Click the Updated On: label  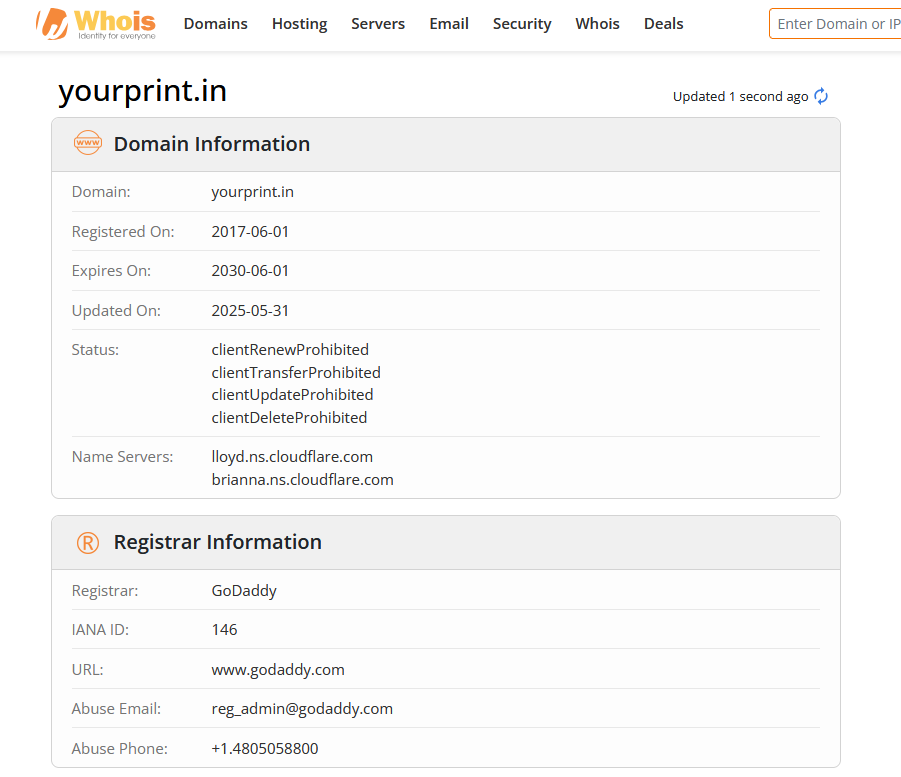pyautogui.click(x=116, y=310)
